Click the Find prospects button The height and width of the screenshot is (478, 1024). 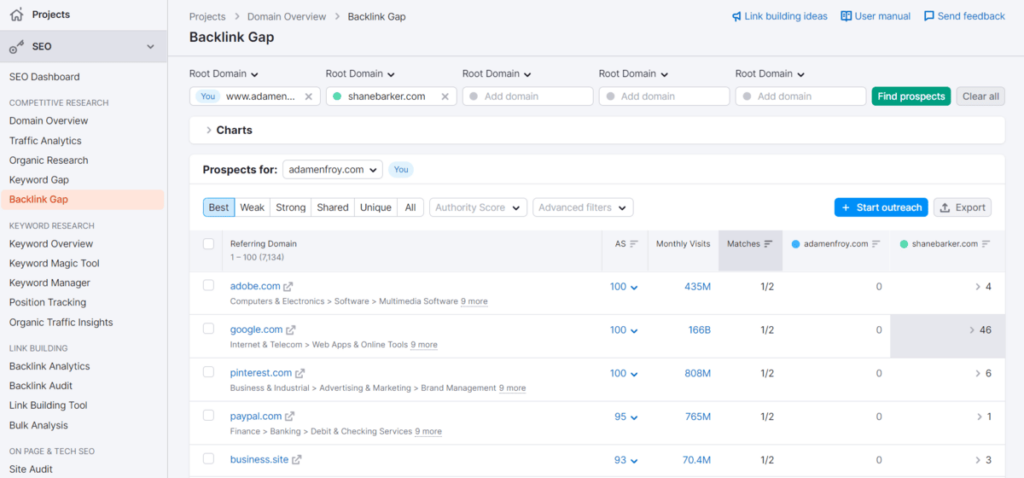point(911,97)
